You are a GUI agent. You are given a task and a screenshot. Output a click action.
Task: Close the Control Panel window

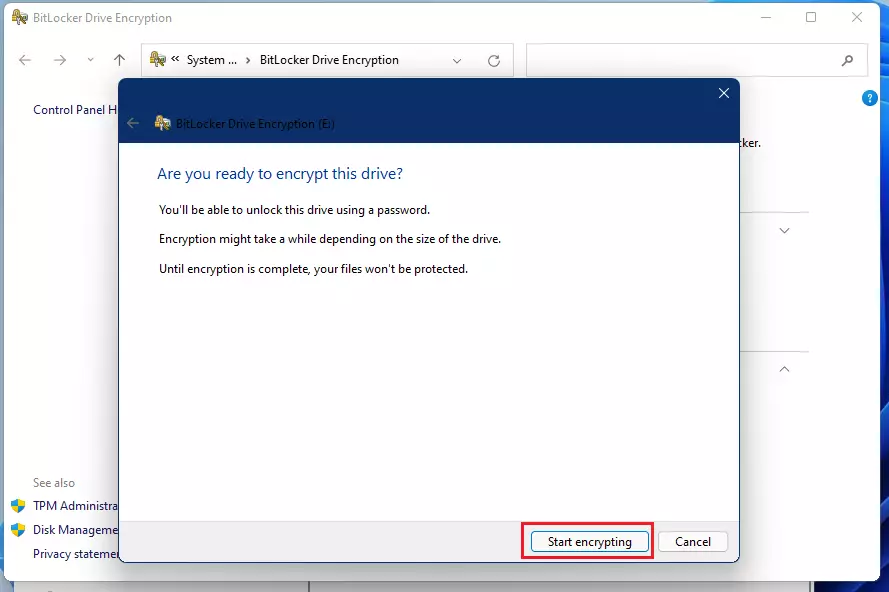[857, 18]
